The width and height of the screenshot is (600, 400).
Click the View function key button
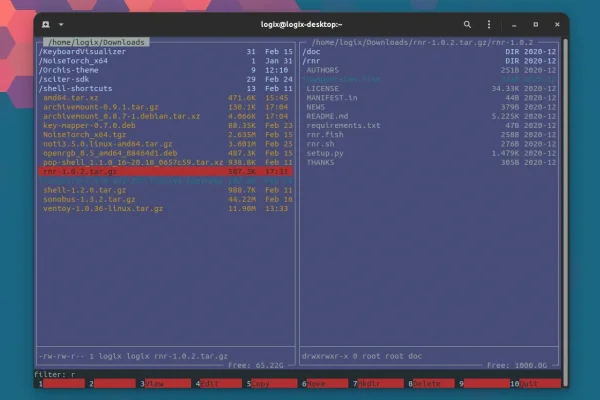point(168,383)
